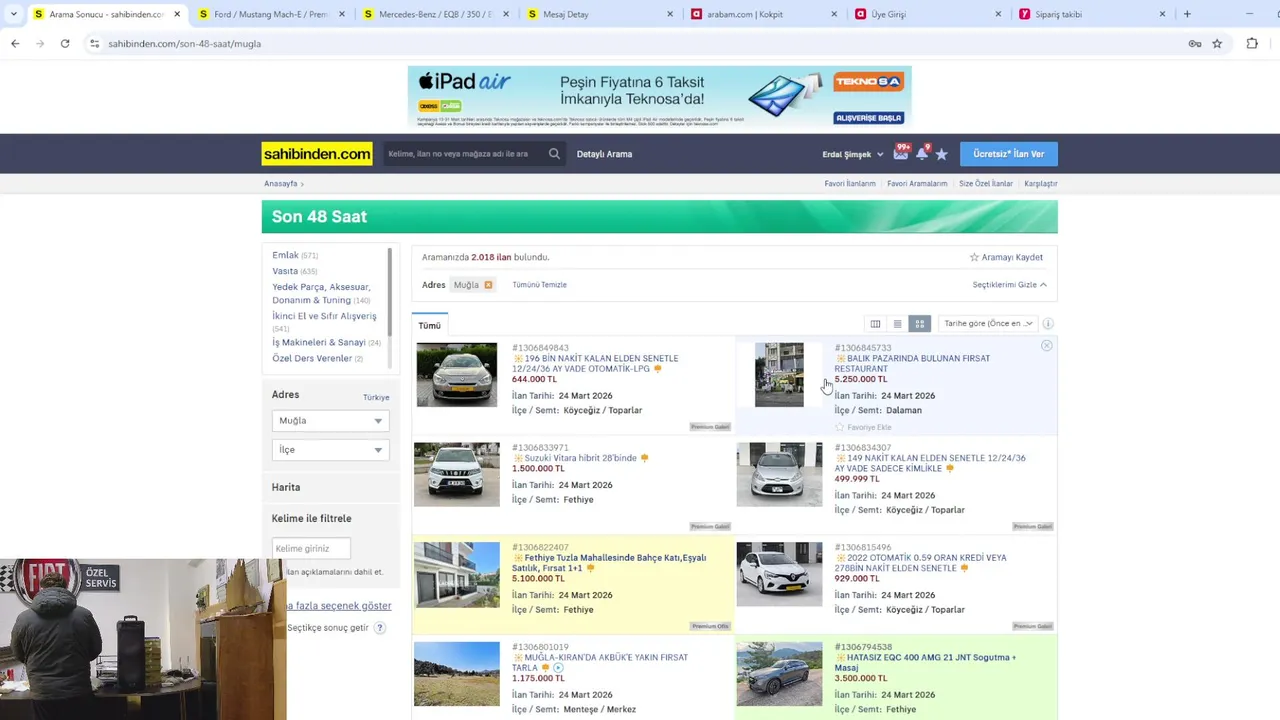Open a new browser tab
The width and height of the screenshot is (1280, 720).
1187,14
